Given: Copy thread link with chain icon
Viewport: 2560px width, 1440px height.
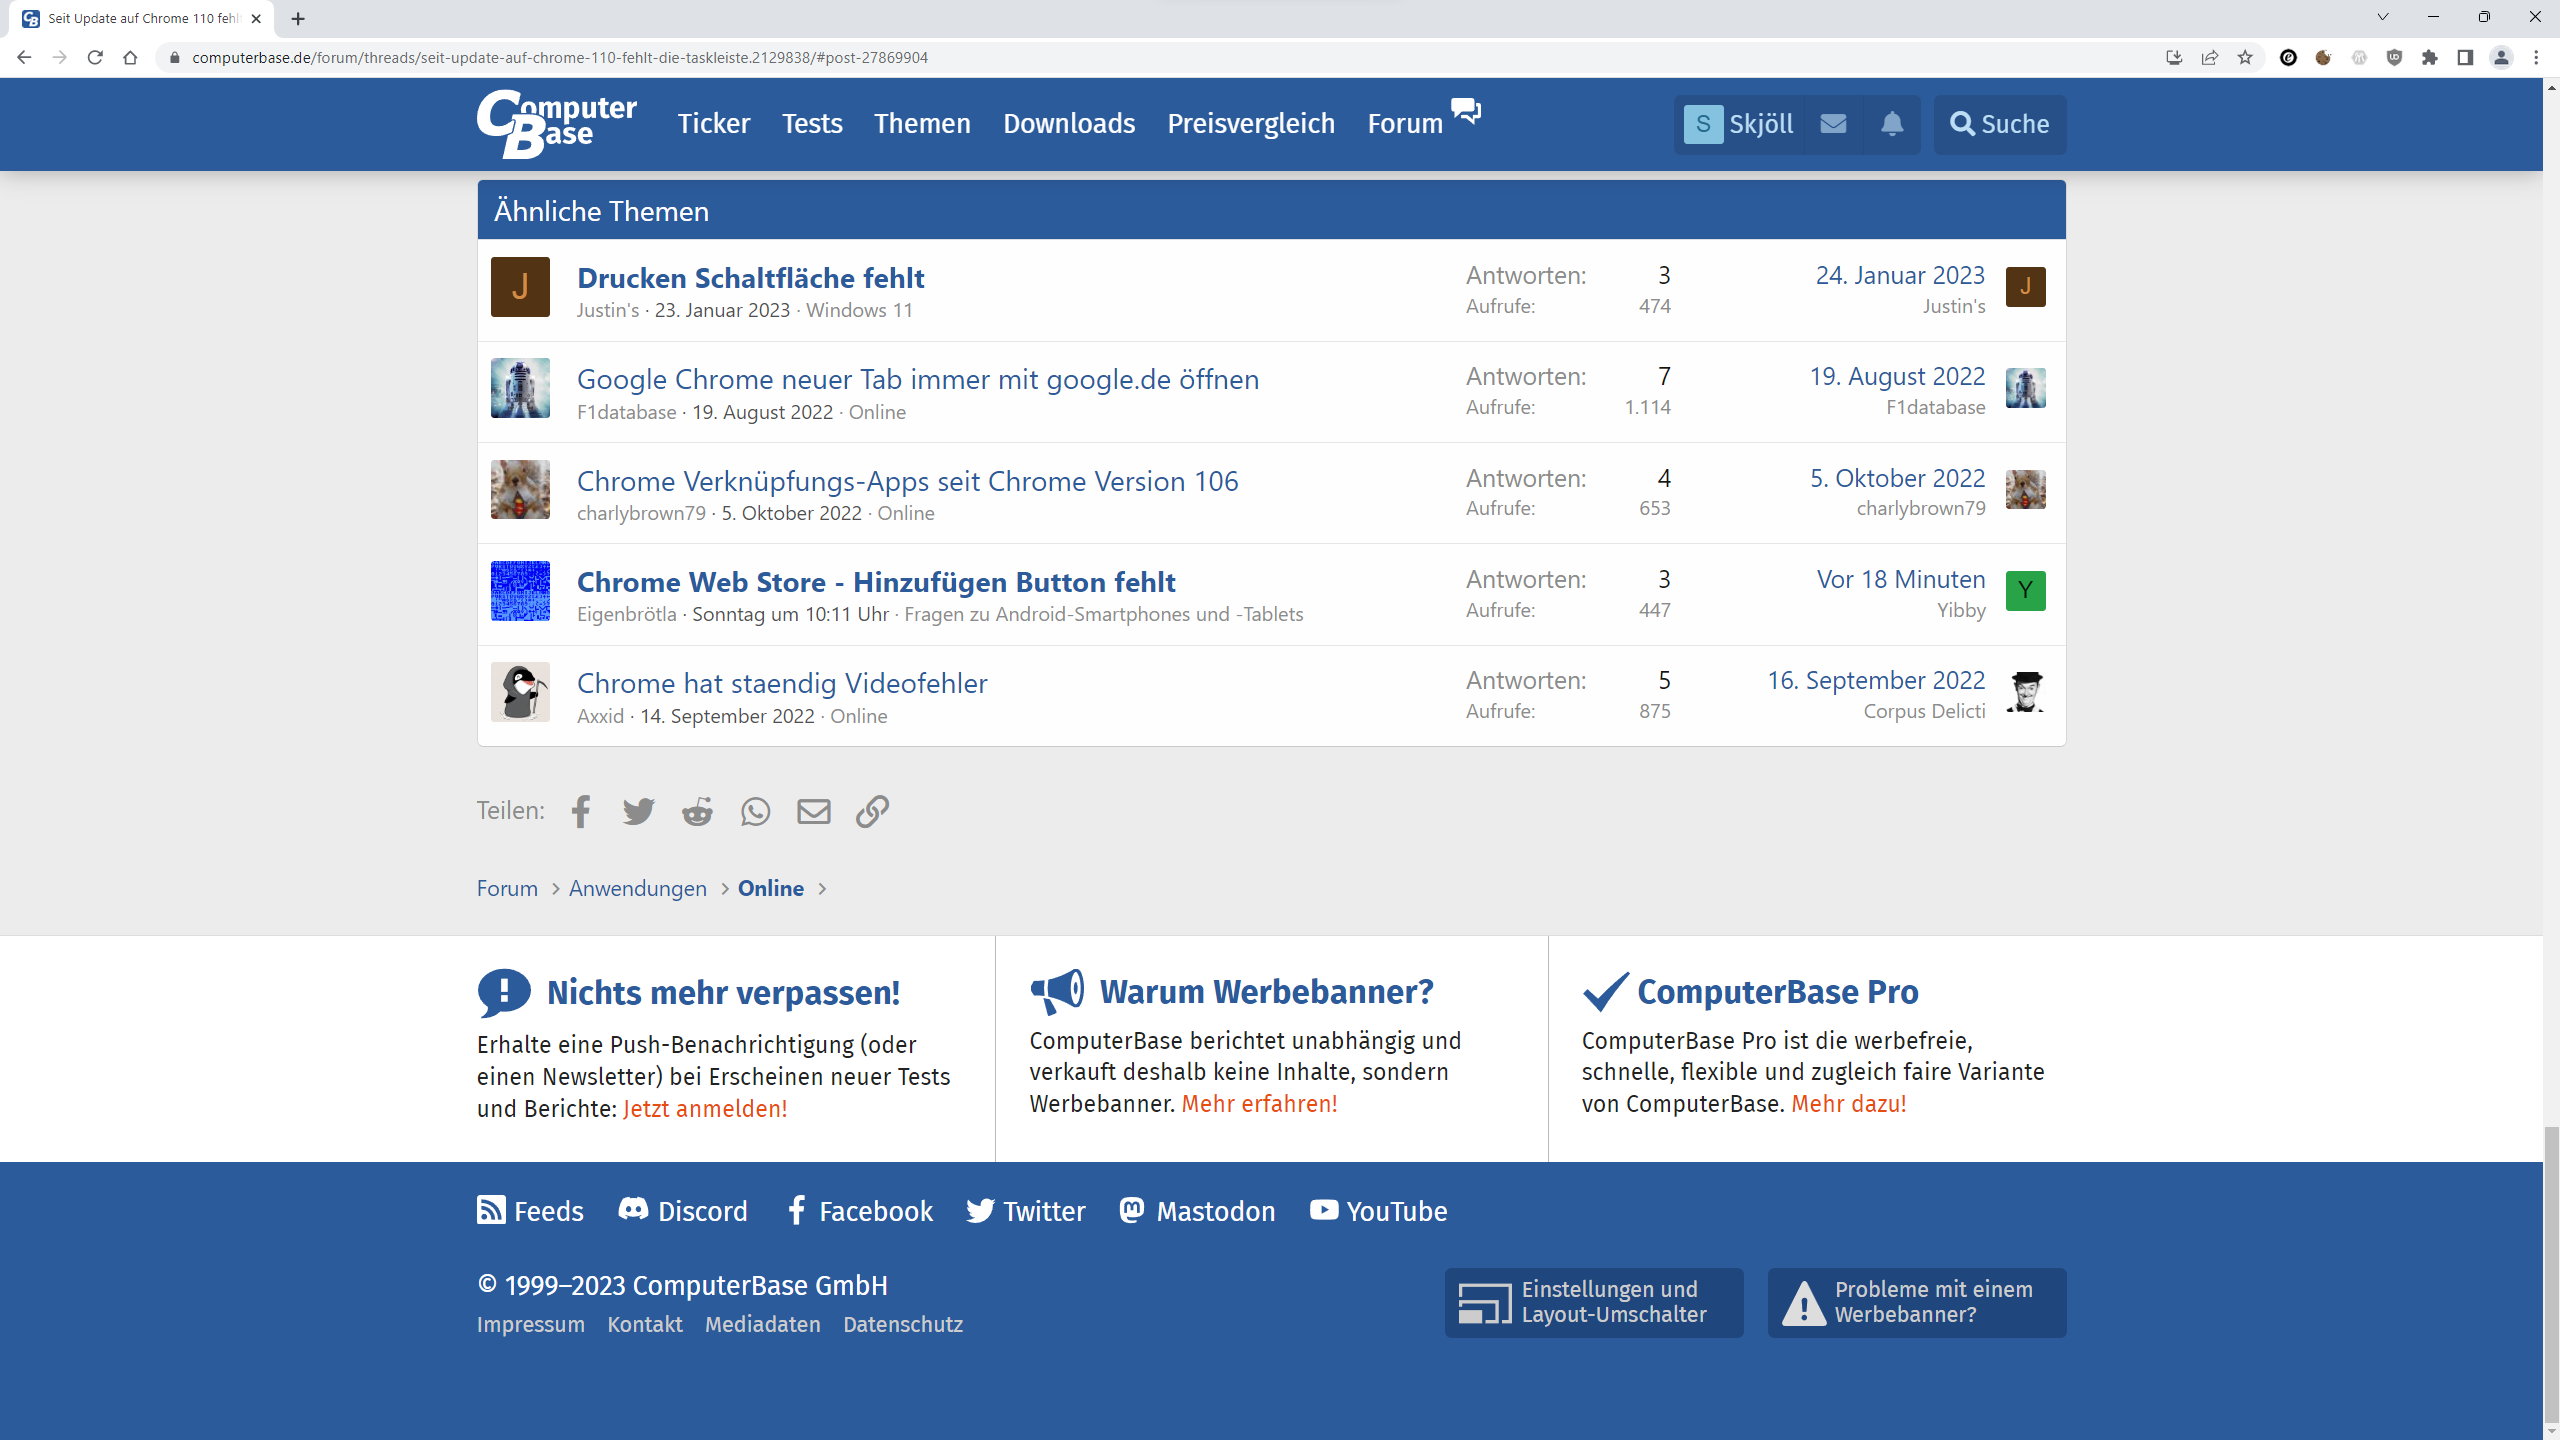Looking at the screenshot, I should (872, 811).
